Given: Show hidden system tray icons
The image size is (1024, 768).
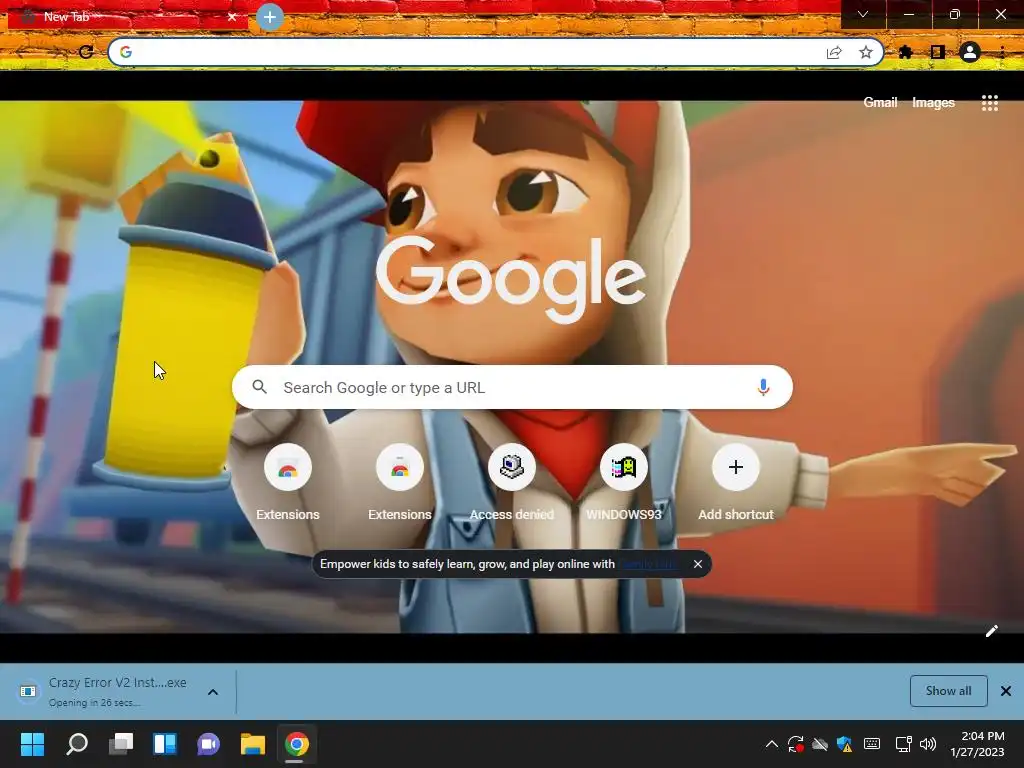Looking at the screenshot, I should [771, 744].
